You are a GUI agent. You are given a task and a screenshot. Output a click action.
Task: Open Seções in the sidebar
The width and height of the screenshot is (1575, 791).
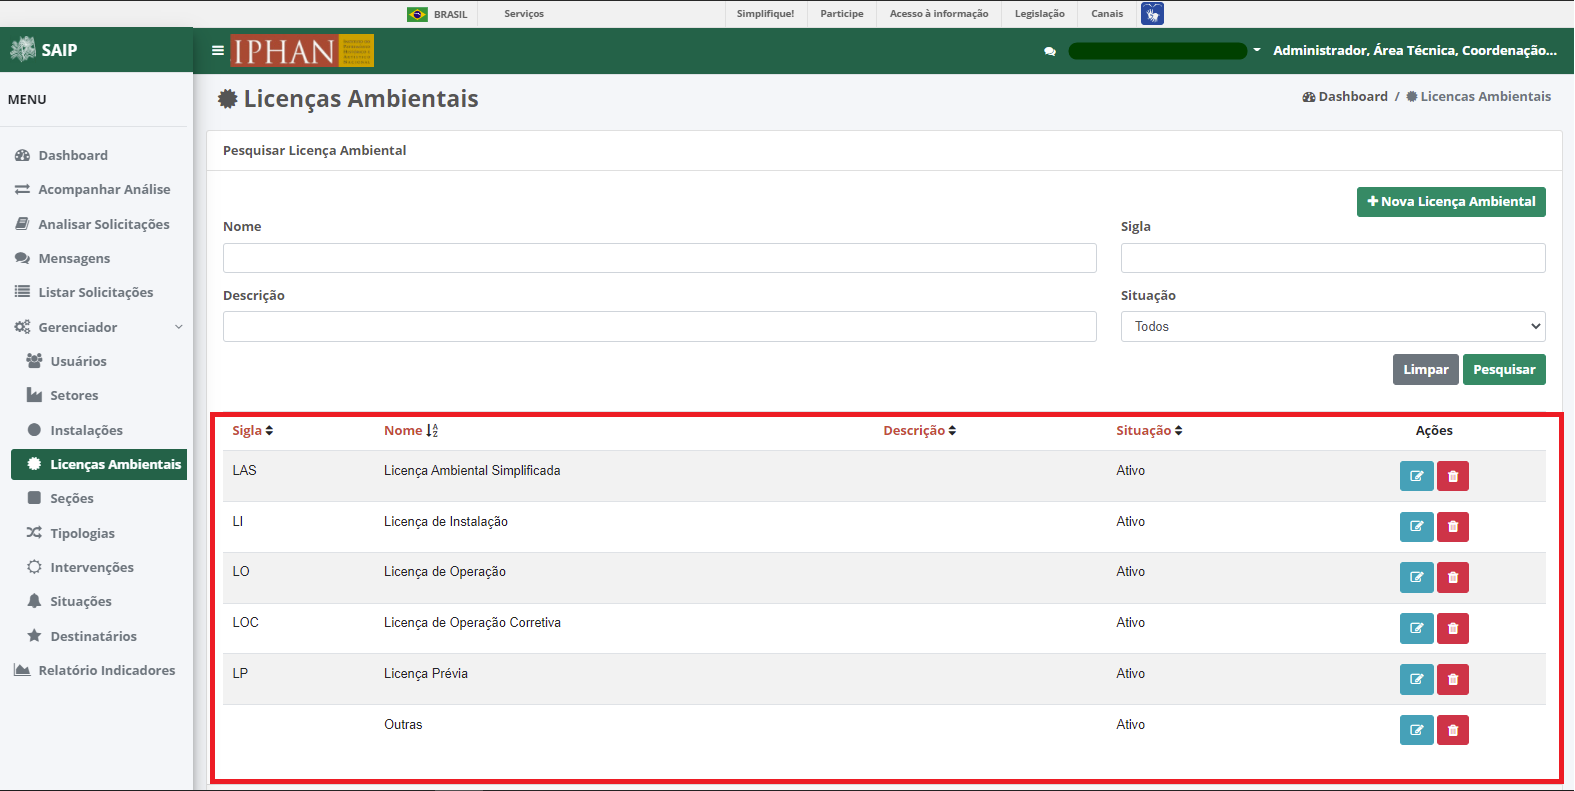pos(72,498)
